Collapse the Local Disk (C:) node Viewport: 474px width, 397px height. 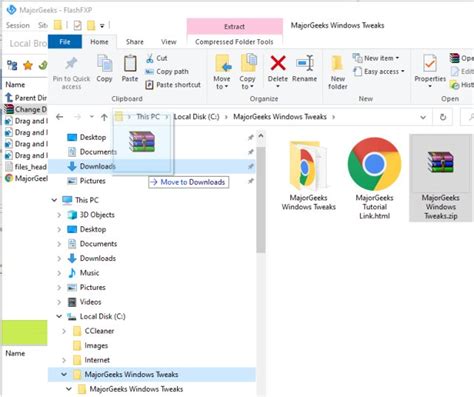click(x=59, y=316)
